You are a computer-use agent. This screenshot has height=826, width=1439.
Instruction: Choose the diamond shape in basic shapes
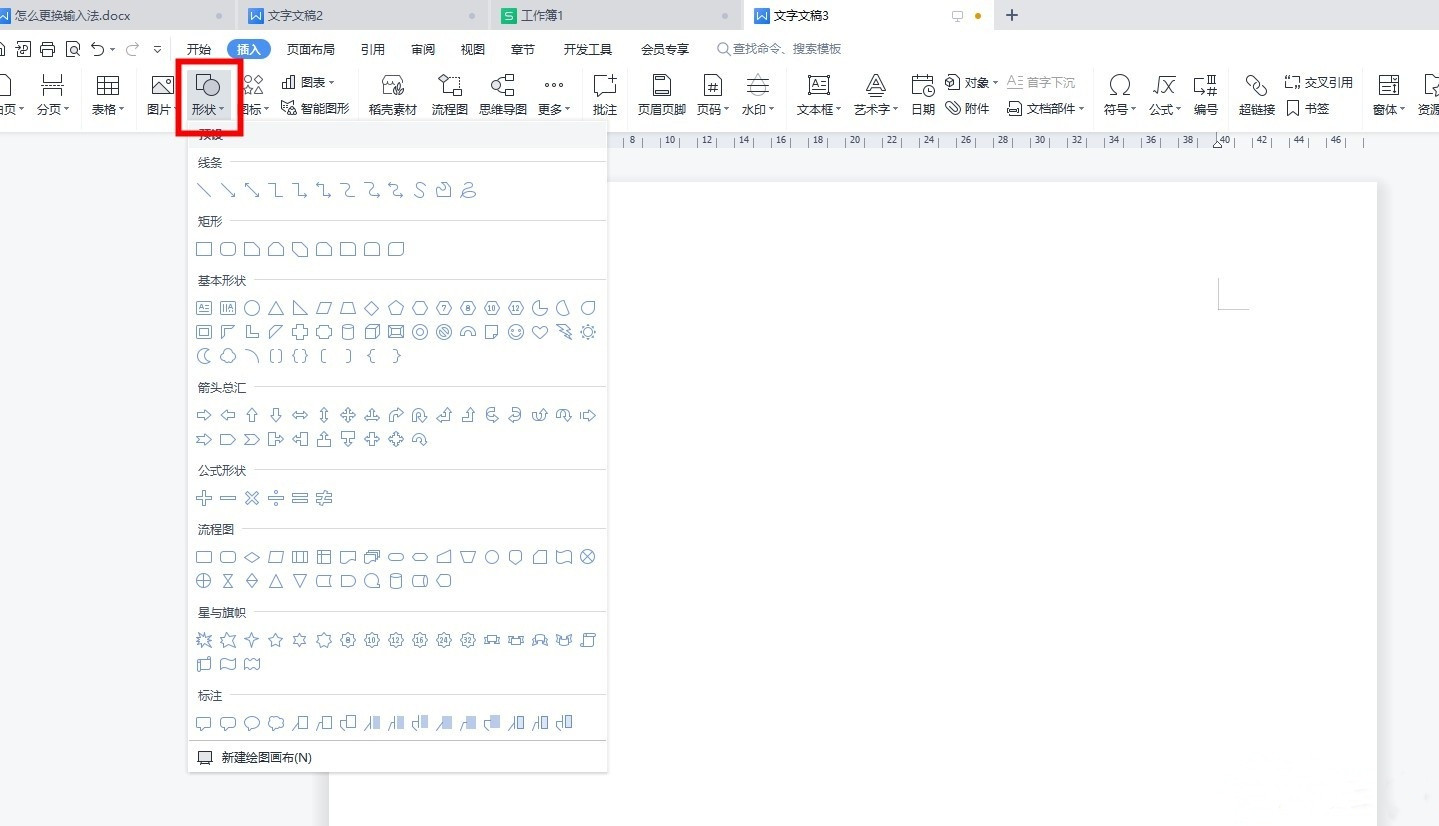[x=372, y=308]
